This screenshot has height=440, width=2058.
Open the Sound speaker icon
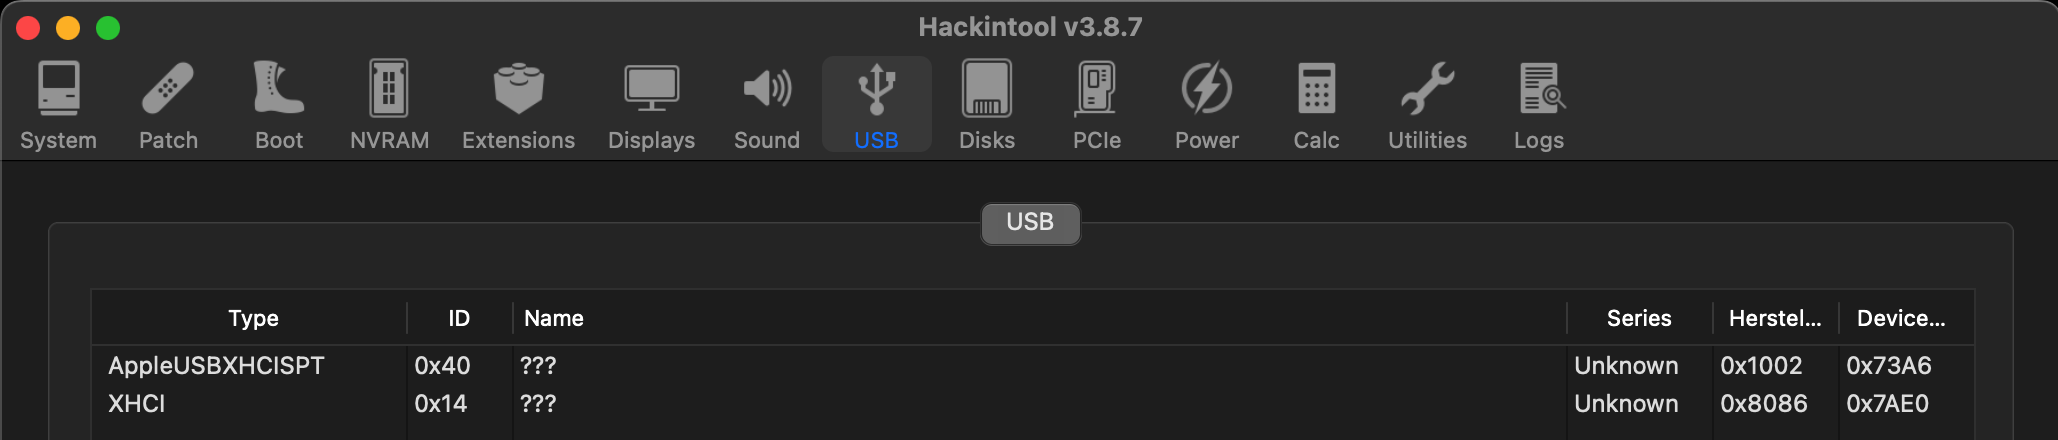767,89
